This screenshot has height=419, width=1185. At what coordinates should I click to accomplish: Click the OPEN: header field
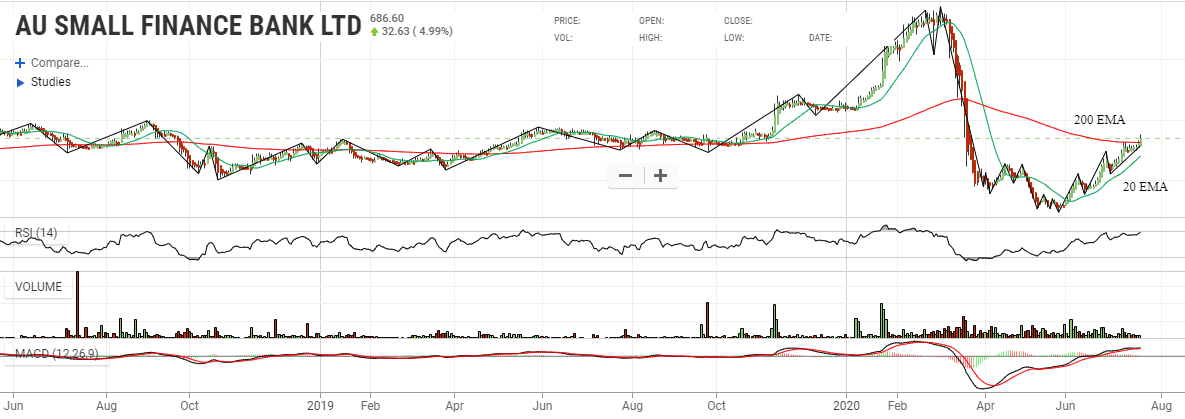click(x=651, y=21)
